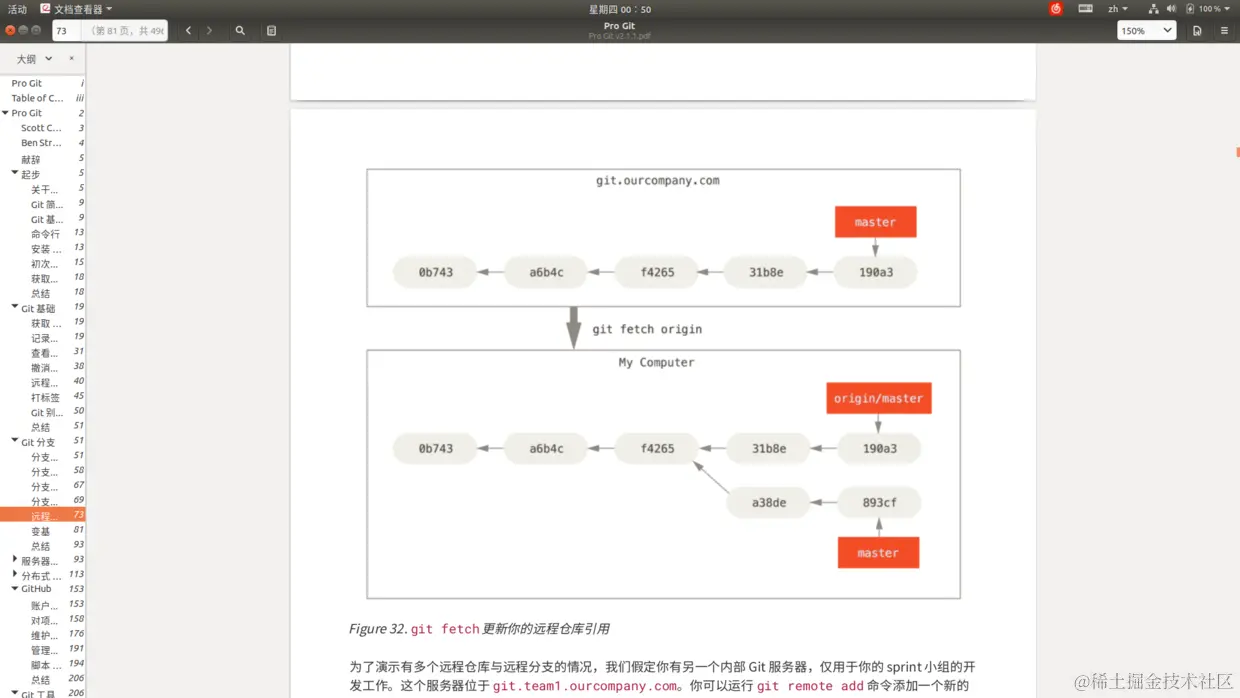Open the keyboard input tray icon

[1085, 9]
